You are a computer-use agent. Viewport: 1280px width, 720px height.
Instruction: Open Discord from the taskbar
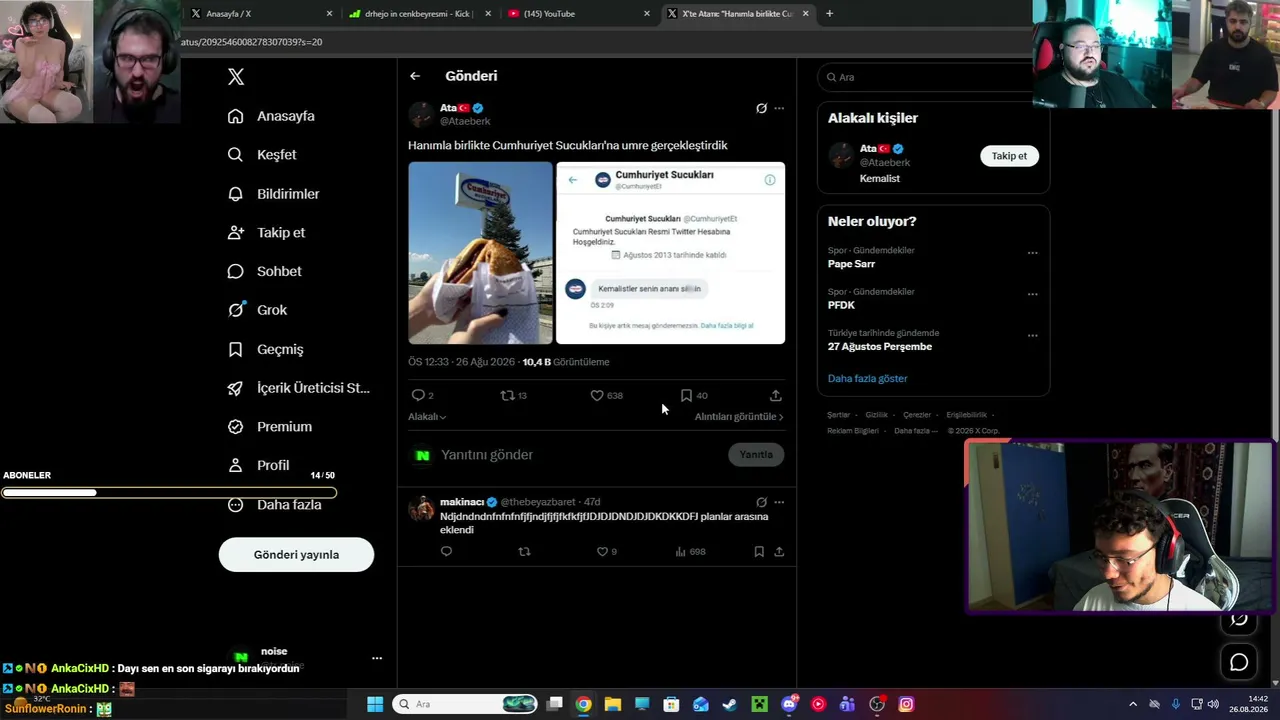coord(789,704)
